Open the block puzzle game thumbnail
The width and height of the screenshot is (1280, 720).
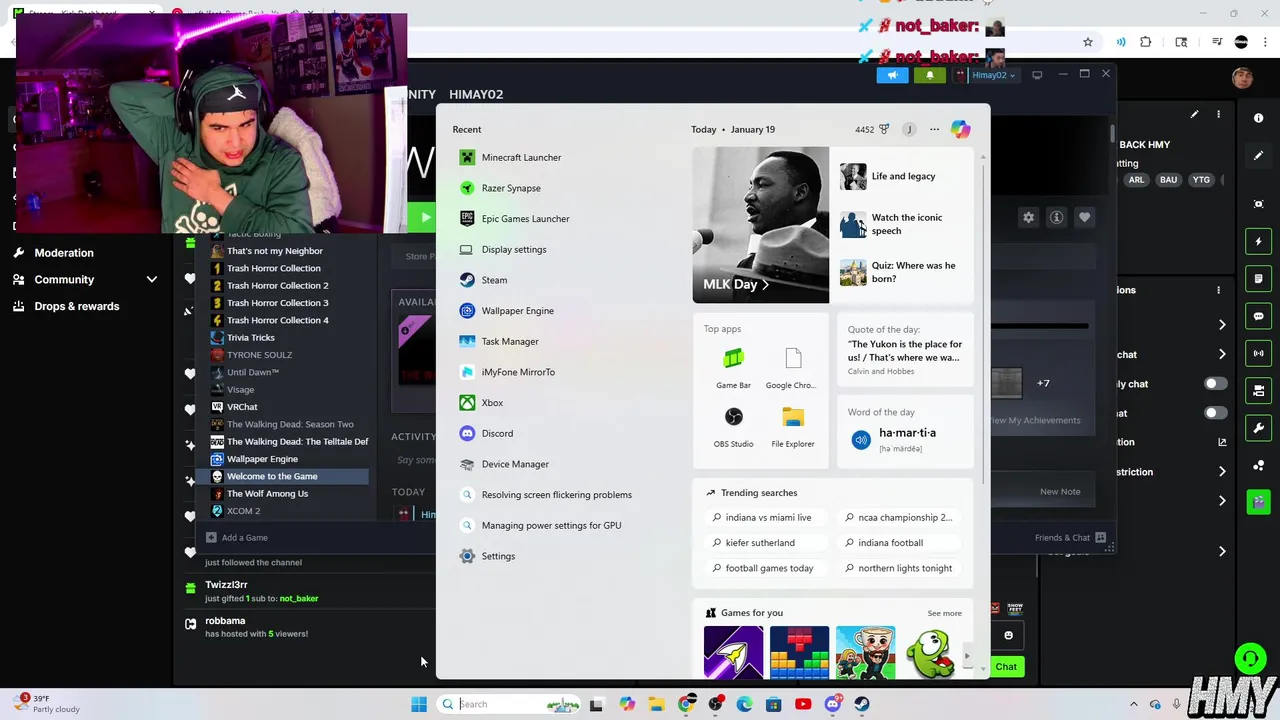[799, 652]
